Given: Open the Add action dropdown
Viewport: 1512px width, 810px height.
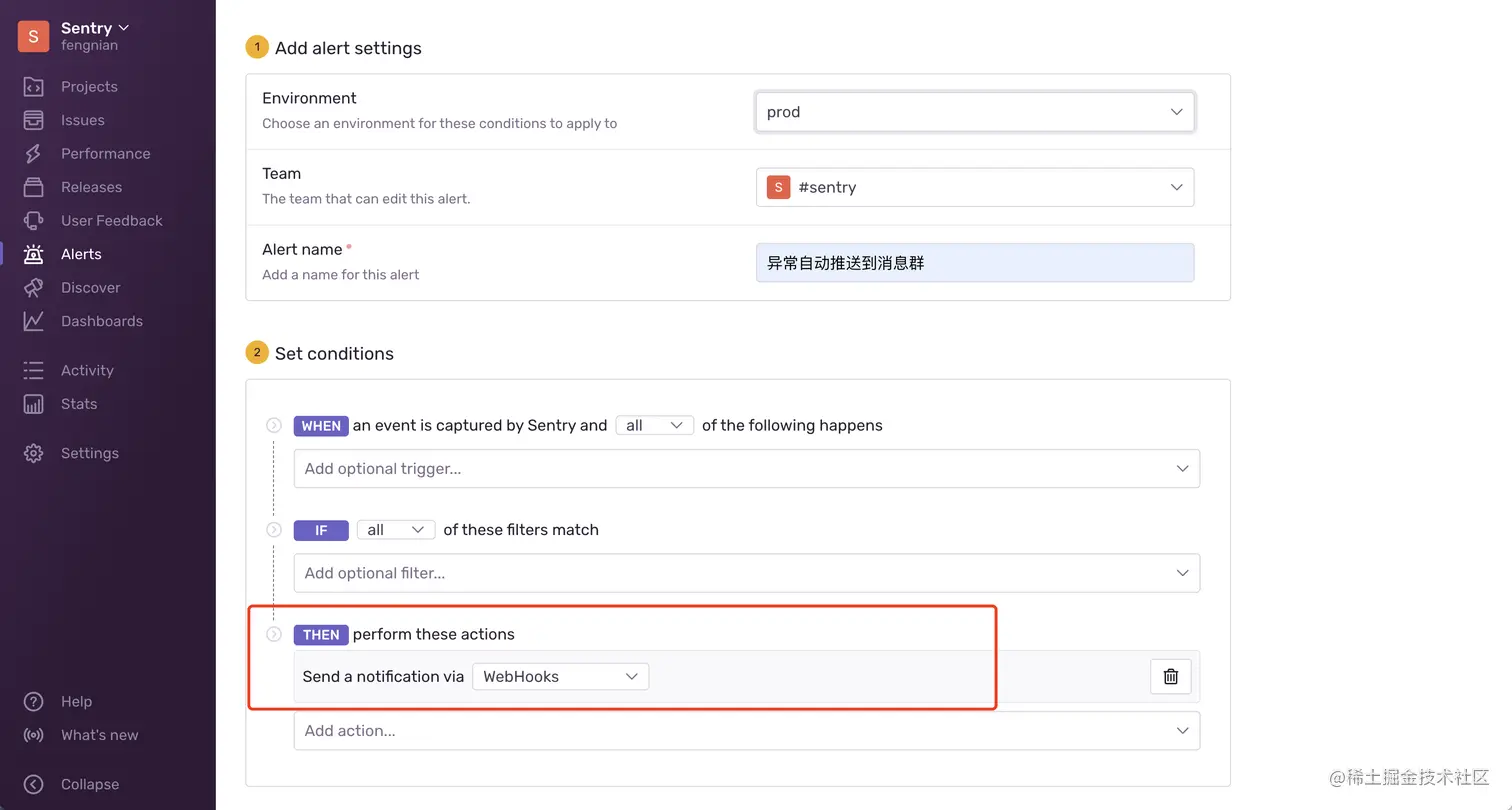Looking at the screenshot, I should click(x=747, y=731).
